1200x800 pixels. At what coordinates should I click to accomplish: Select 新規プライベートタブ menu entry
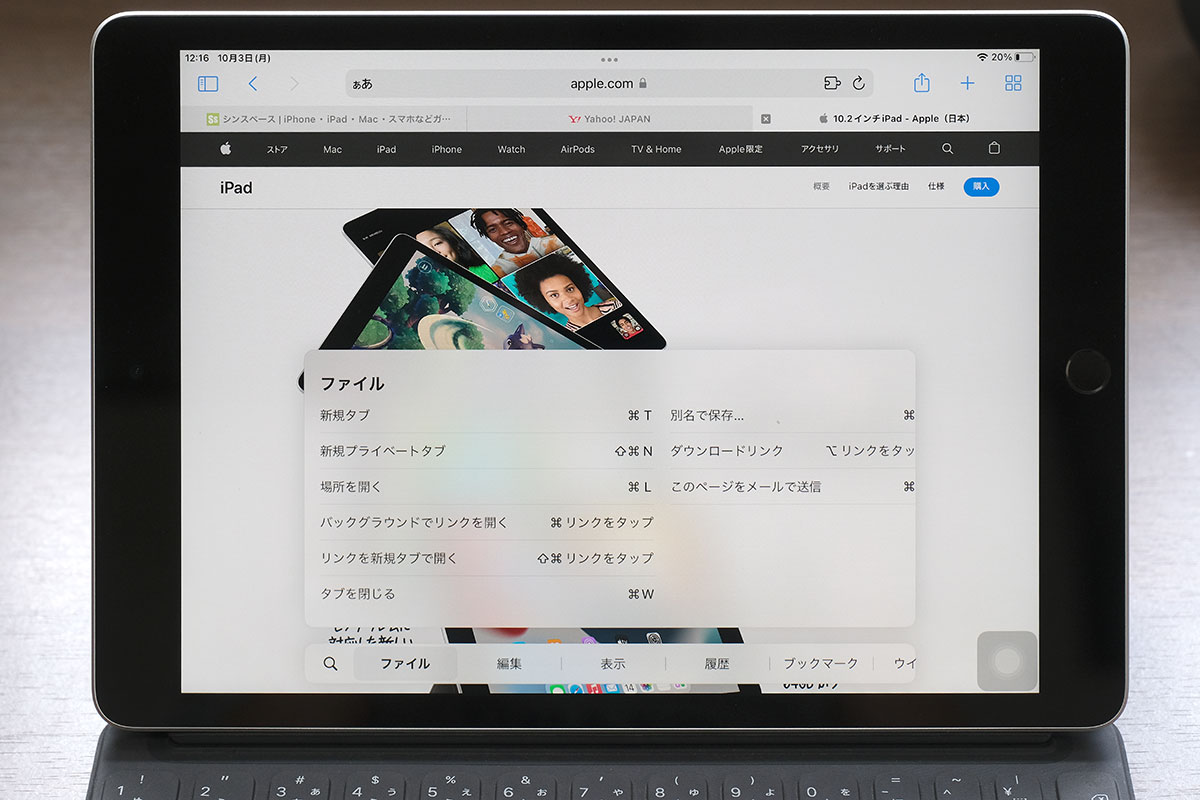point(486,451)
